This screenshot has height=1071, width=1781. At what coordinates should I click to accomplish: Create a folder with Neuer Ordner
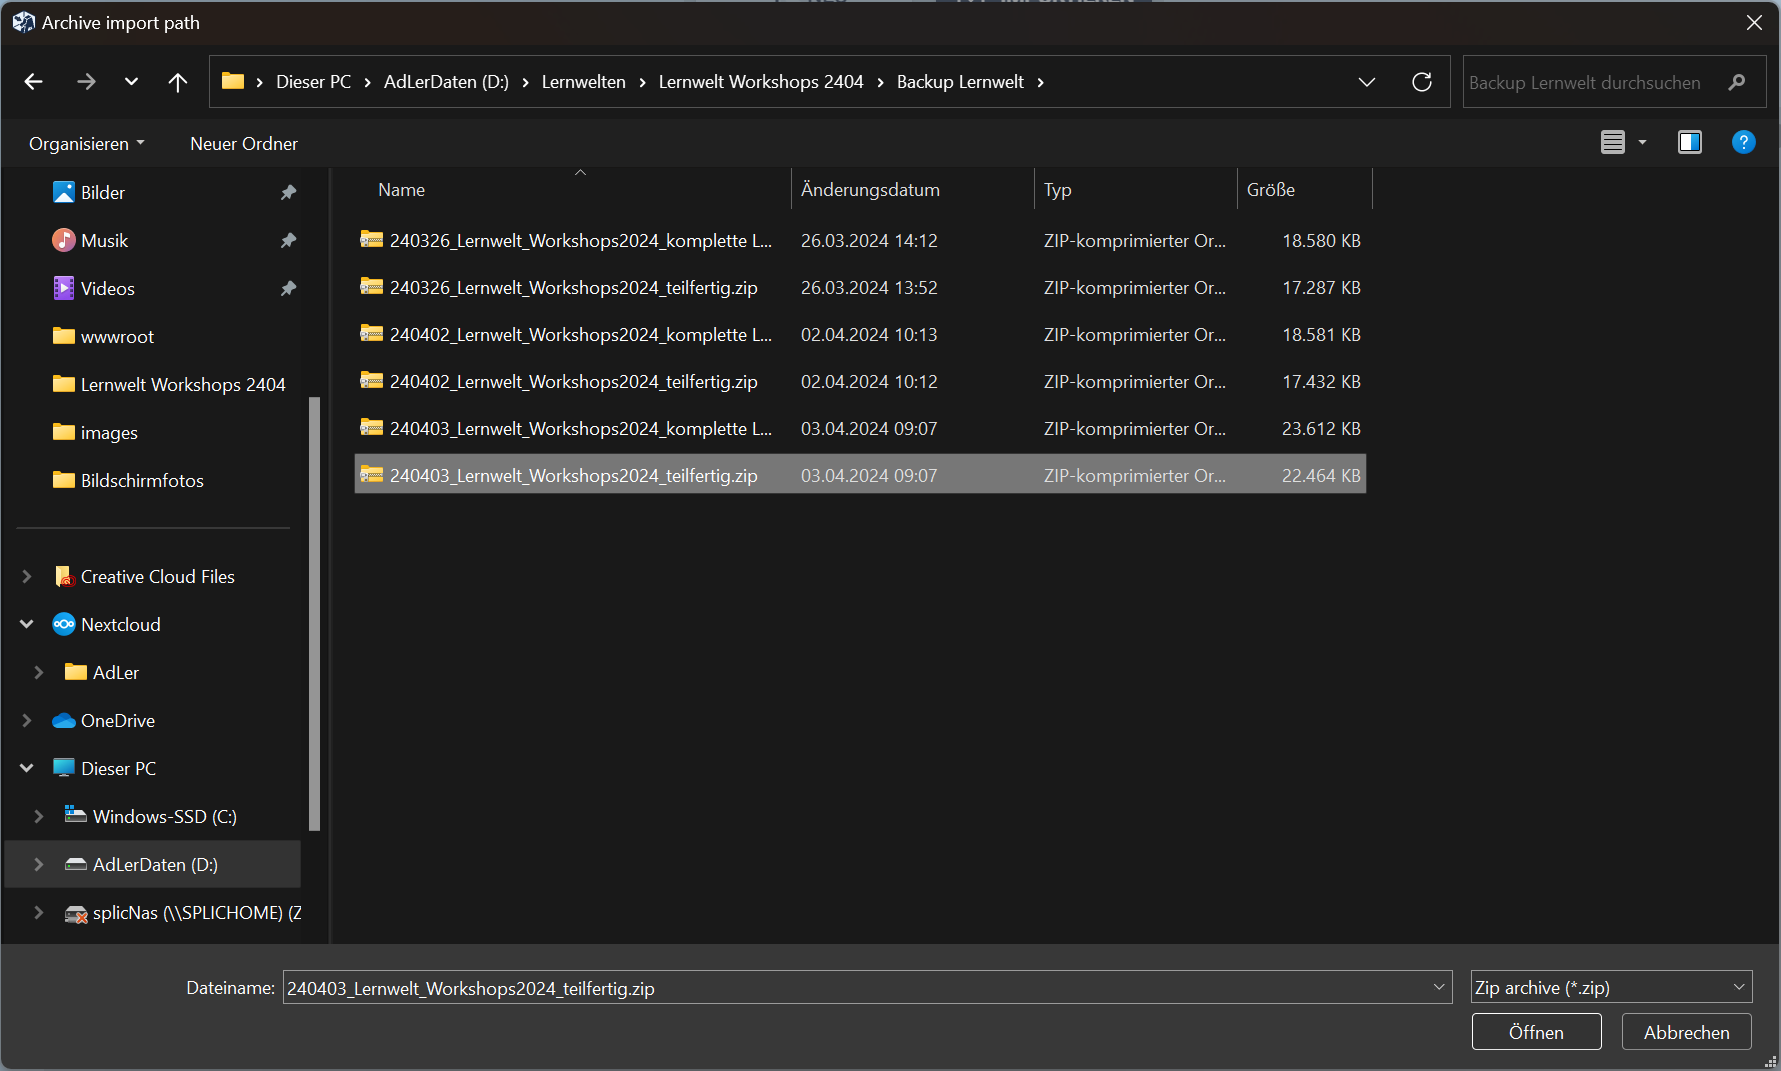[x=244, y=144]
